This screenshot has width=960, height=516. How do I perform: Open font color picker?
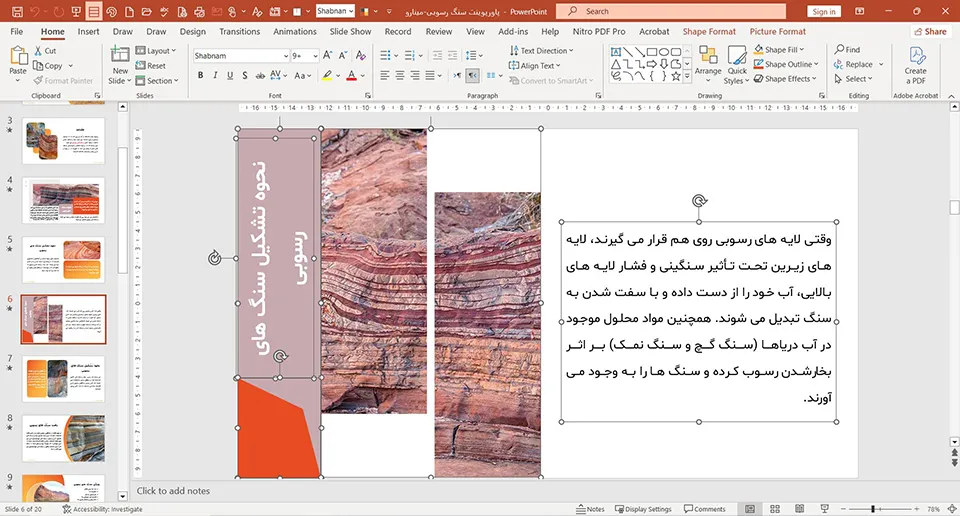pyautogui.click(x=362, y=75)
